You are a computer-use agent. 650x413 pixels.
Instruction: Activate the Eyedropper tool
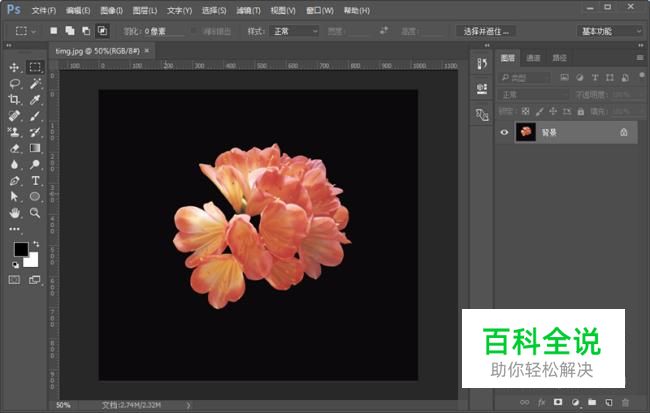click(35, 100)
